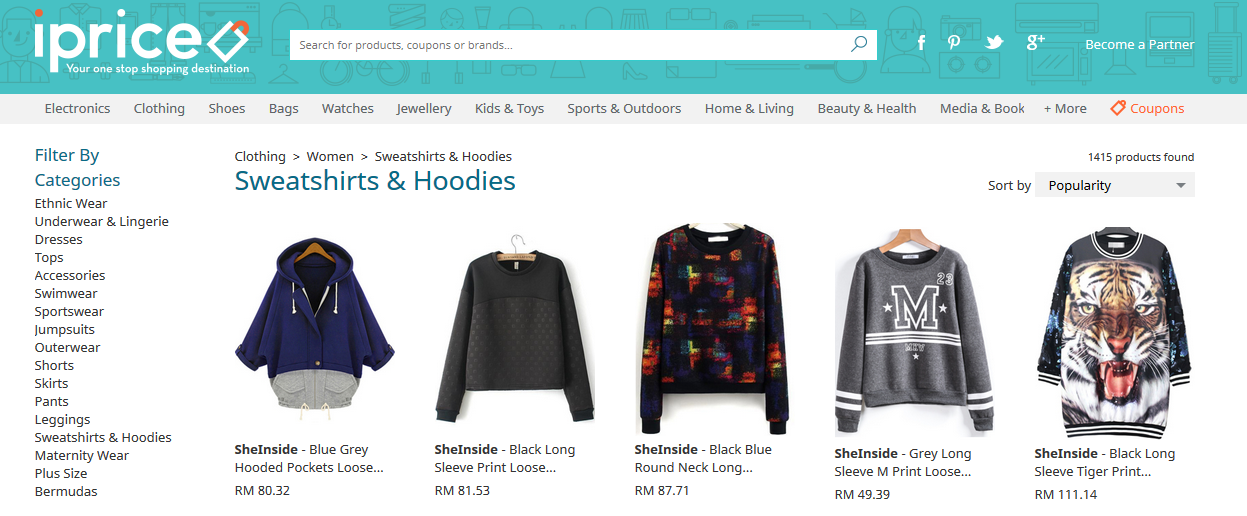View the blue grey hooded jacket image

(x=315, y=325)
